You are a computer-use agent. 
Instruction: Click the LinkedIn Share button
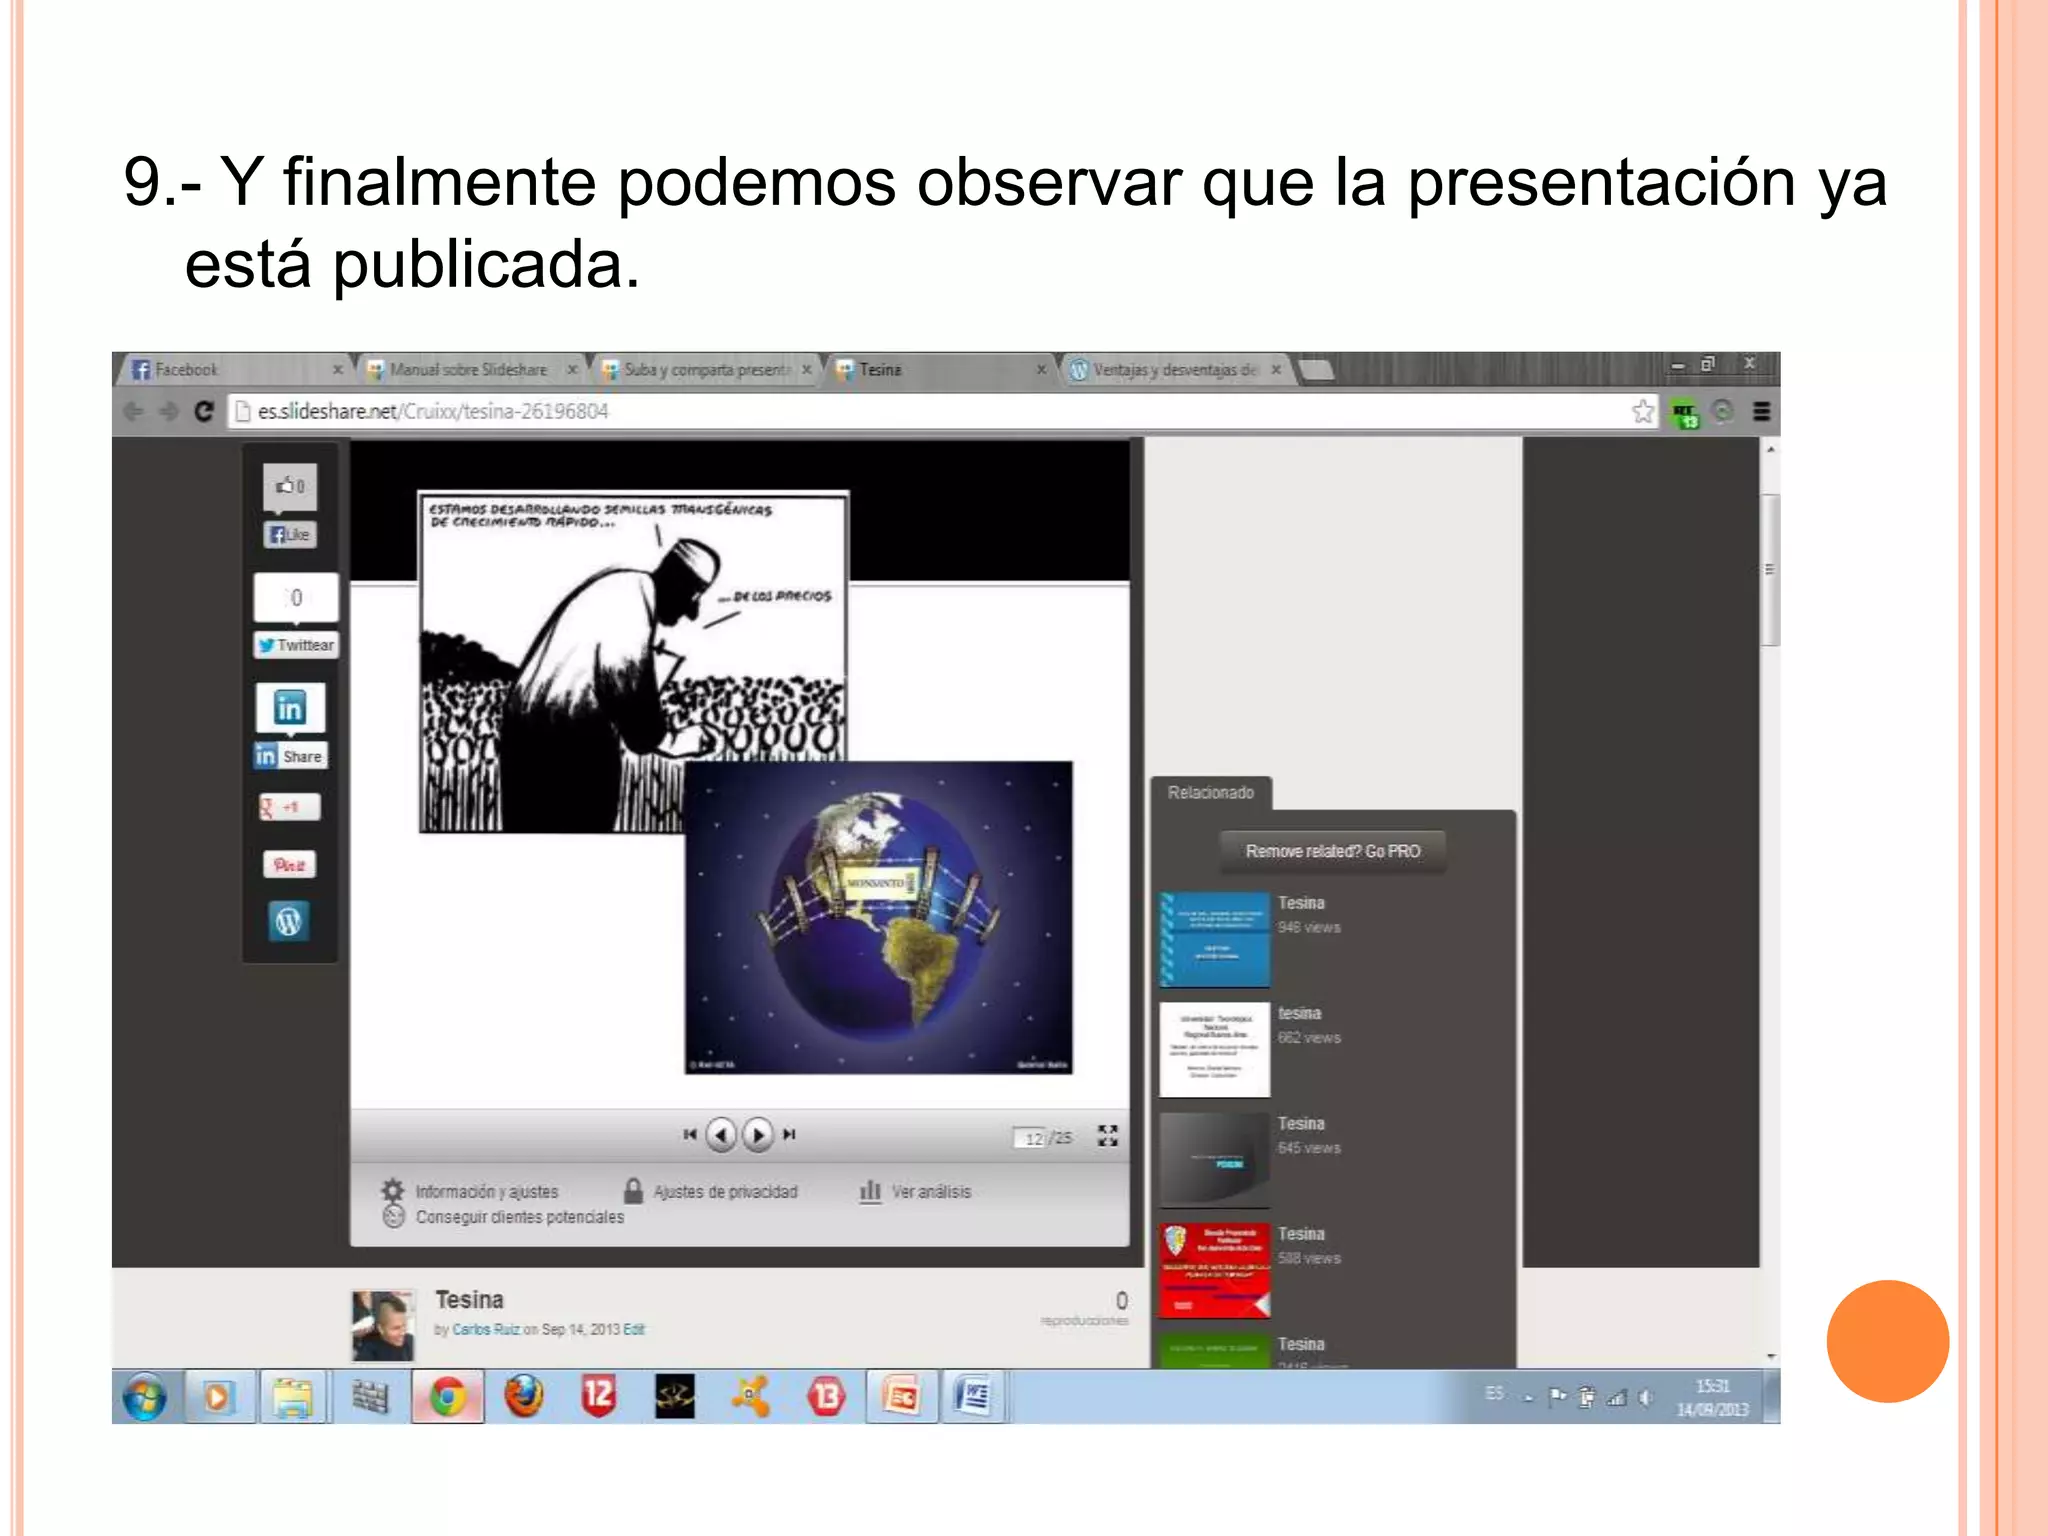290,756
